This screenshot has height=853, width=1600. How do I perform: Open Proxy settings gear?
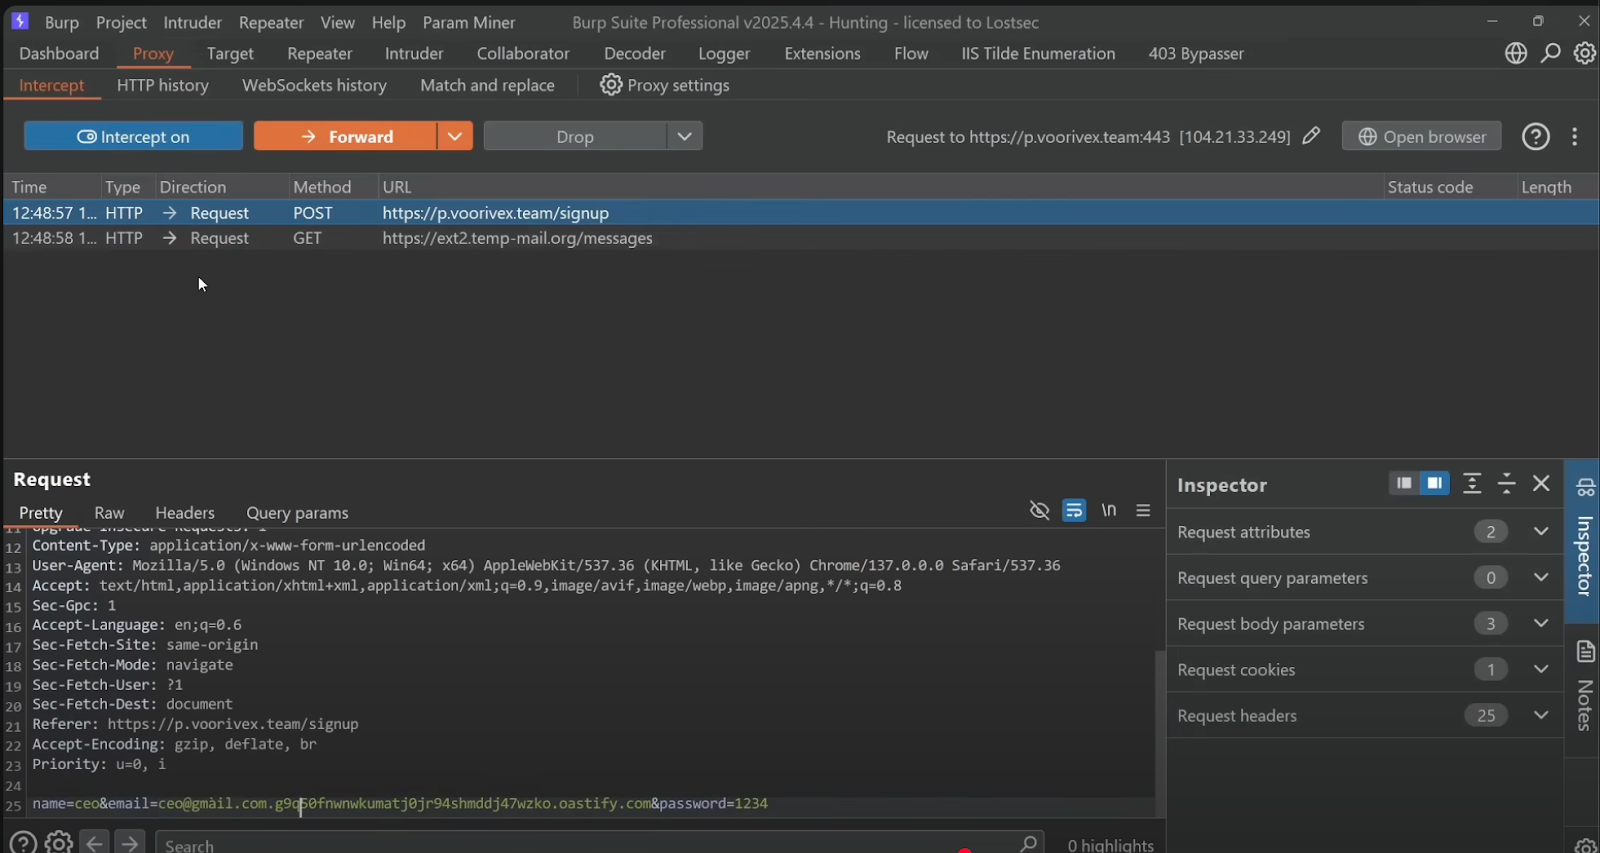click(611, 85)
